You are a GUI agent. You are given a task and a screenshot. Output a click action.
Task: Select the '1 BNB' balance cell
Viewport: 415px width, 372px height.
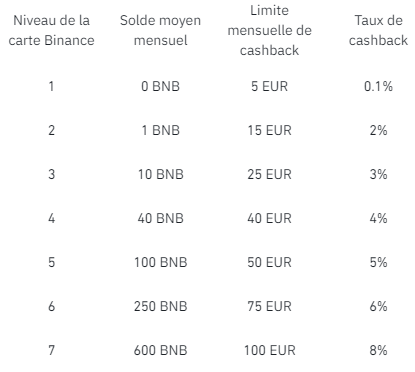tap(160, 130)
